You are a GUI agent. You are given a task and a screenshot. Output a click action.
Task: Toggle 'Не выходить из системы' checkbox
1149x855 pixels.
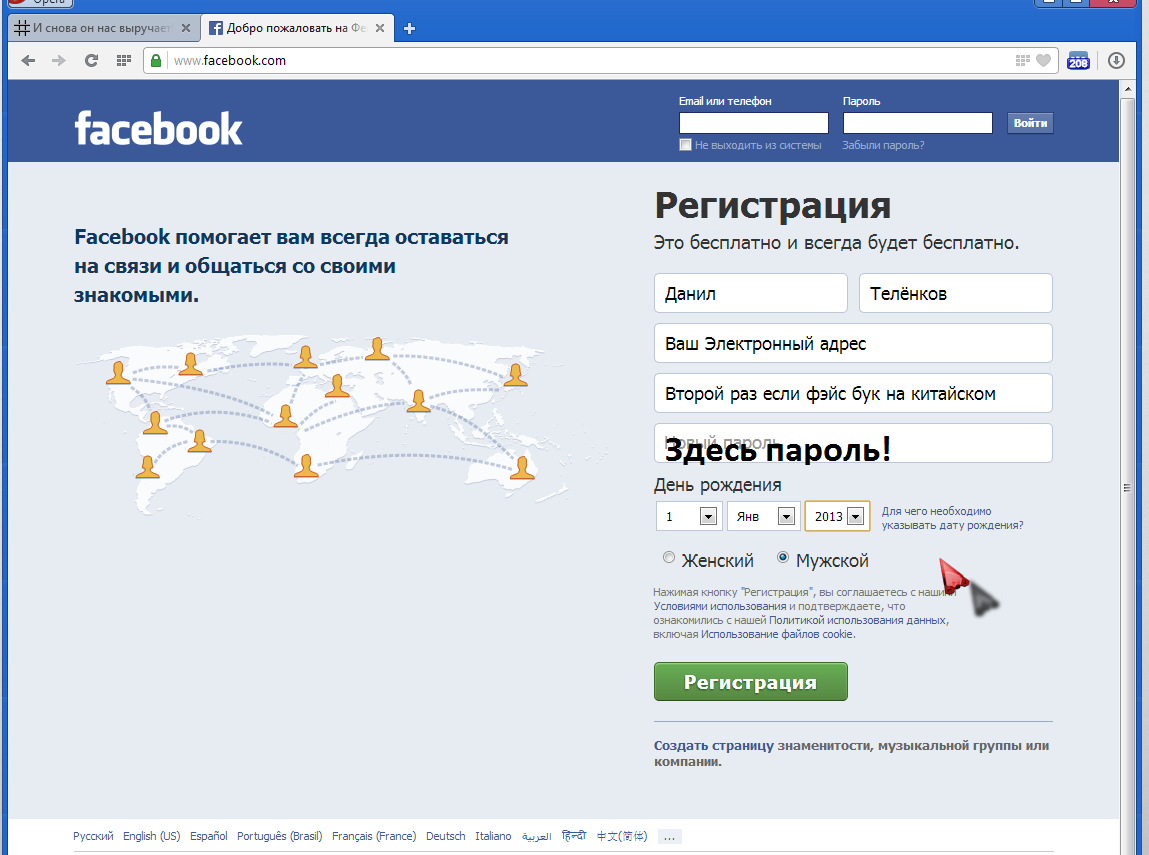685,145
